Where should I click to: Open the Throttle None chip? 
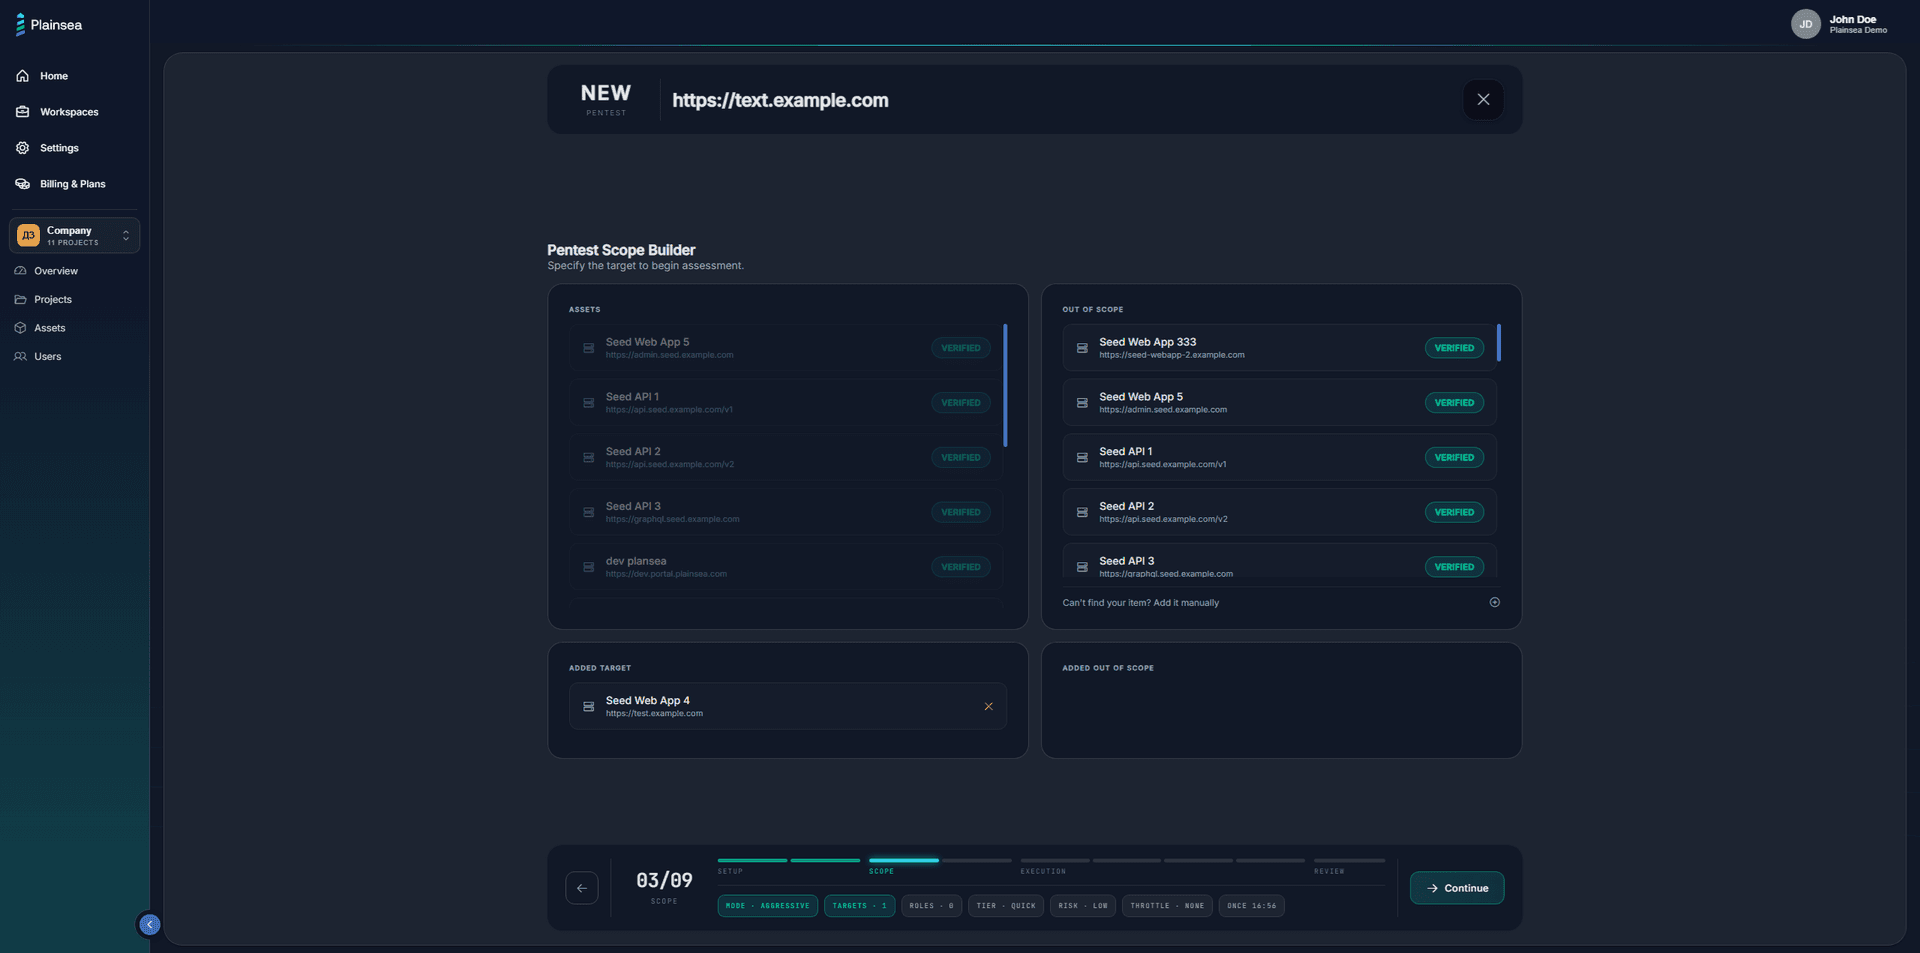(x=1168, y=906)
